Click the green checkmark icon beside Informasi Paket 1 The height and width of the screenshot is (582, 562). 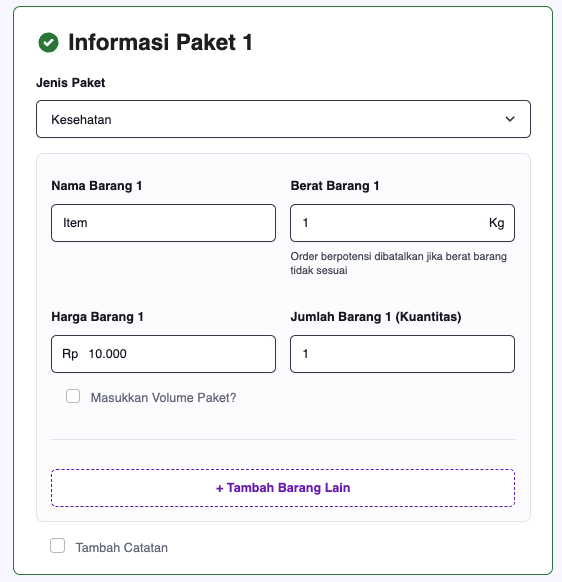[x=48, y=42]
